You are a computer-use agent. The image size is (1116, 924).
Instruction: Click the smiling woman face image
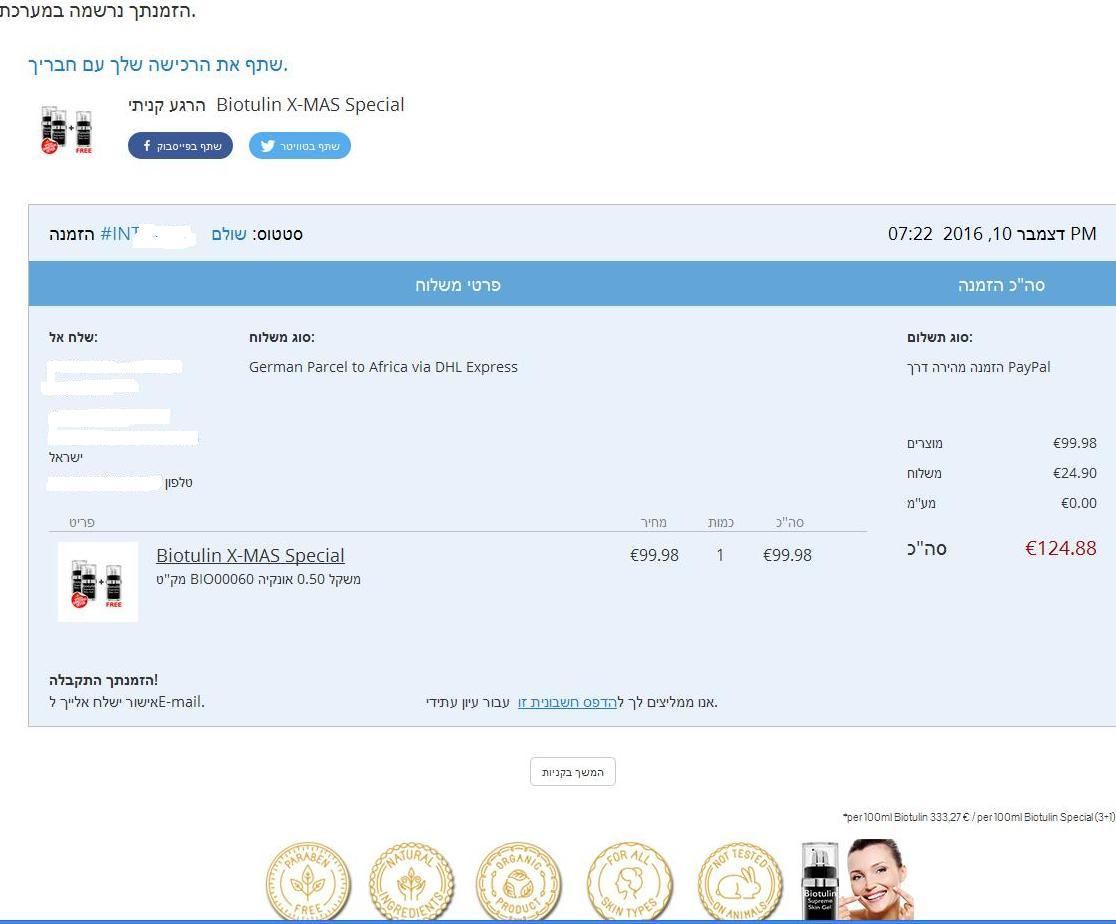[x=877, y=878]
